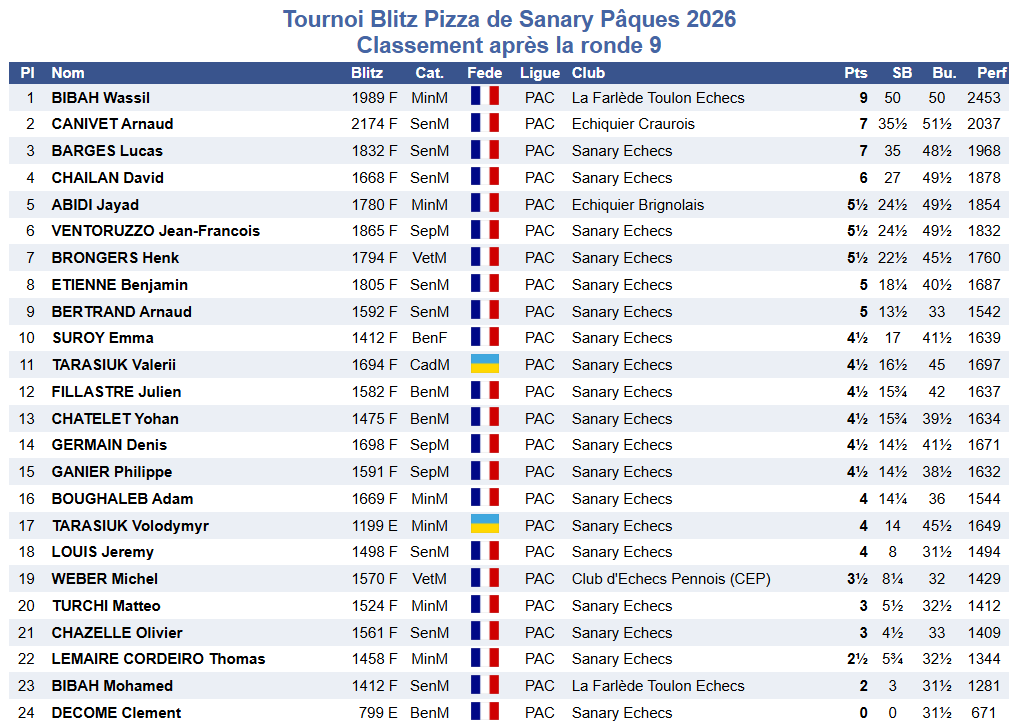Click the Perf column header

click(x=991, y=73)
